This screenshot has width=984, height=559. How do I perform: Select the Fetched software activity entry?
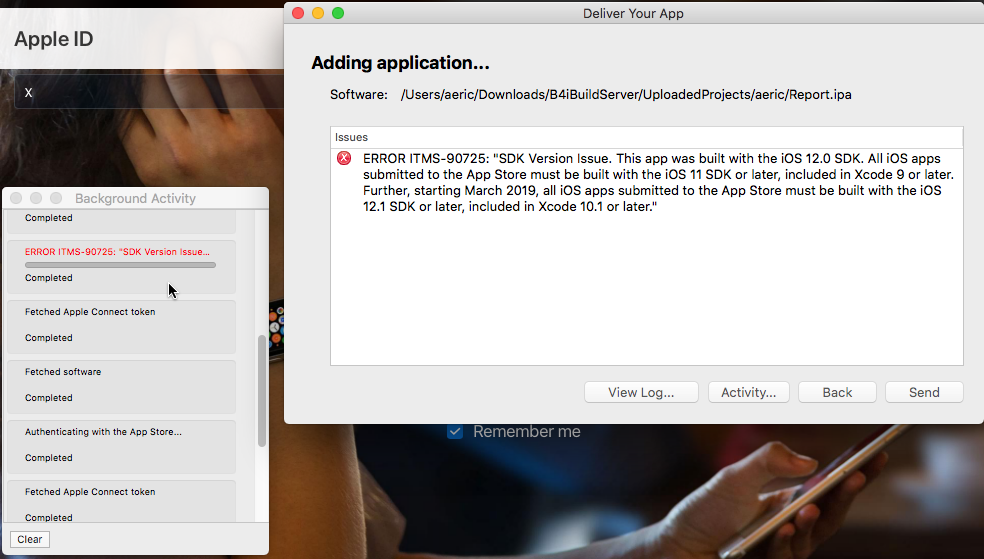pyautogui.click(x=121, y=386)
